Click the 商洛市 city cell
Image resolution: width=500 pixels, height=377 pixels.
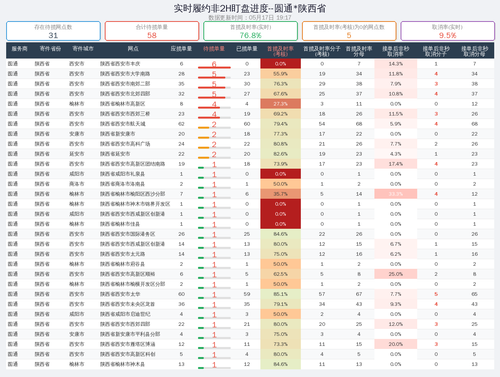tap(77, 184)
